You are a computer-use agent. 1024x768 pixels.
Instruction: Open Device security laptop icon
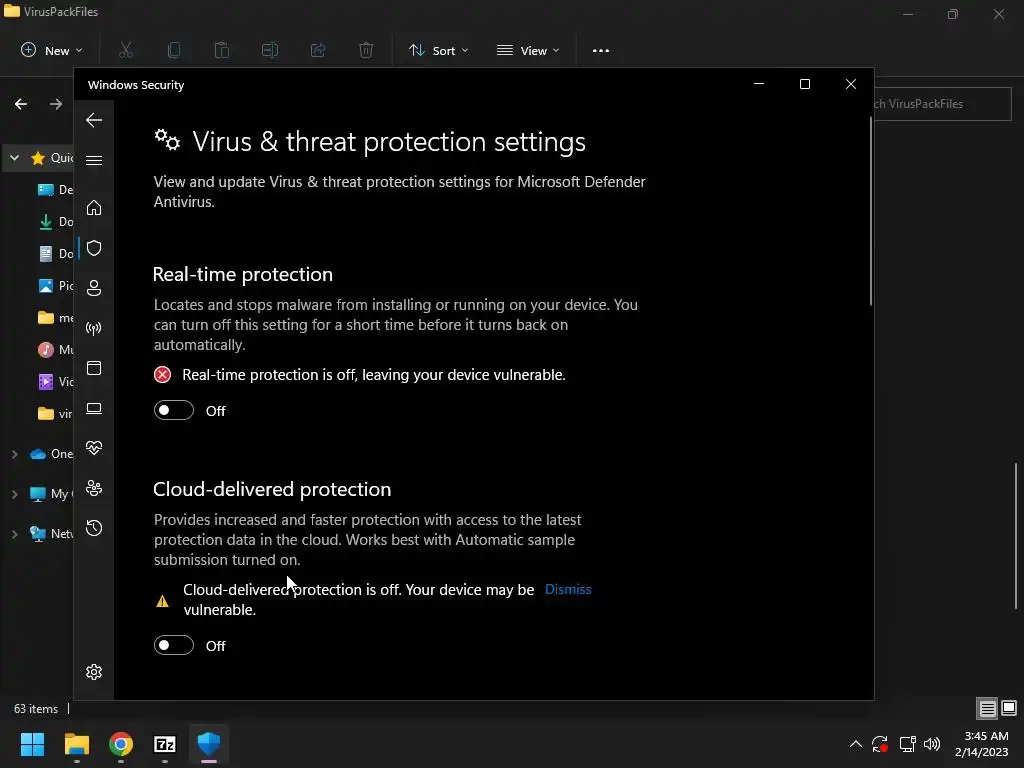click(94, 408)
